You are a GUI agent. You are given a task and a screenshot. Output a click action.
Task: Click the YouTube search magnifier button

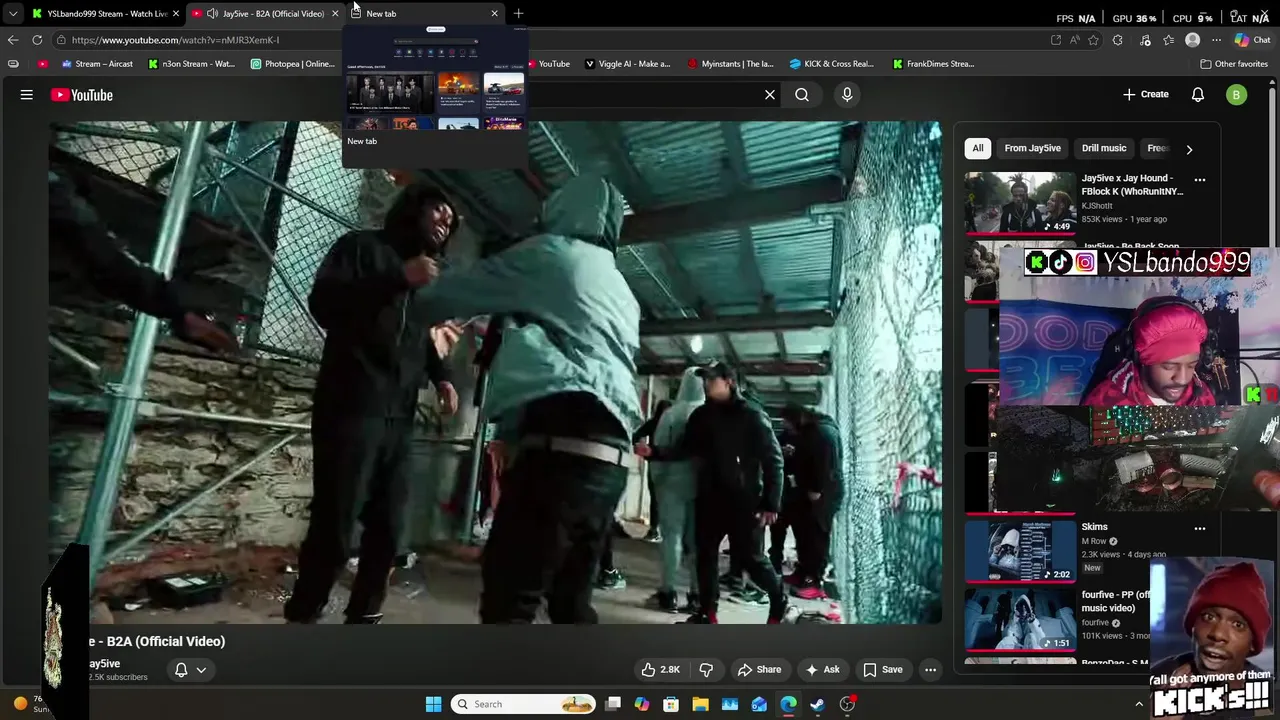click(802, 95)
